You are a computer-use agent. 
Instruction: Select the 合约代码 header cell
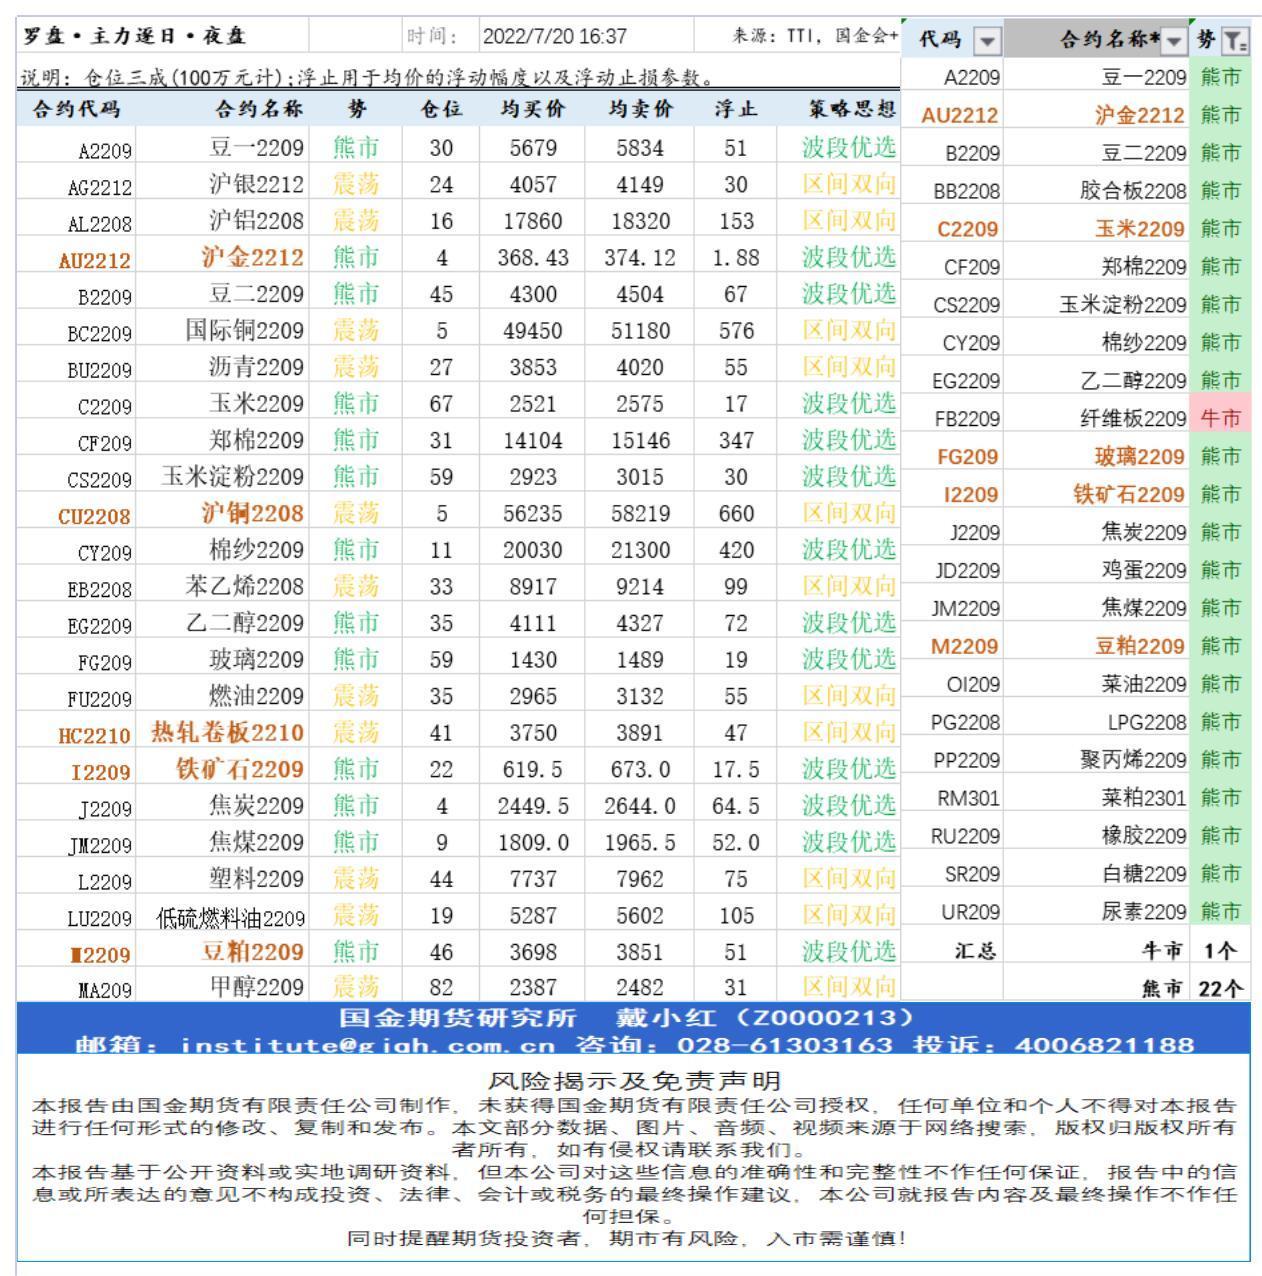click(76, 109)
